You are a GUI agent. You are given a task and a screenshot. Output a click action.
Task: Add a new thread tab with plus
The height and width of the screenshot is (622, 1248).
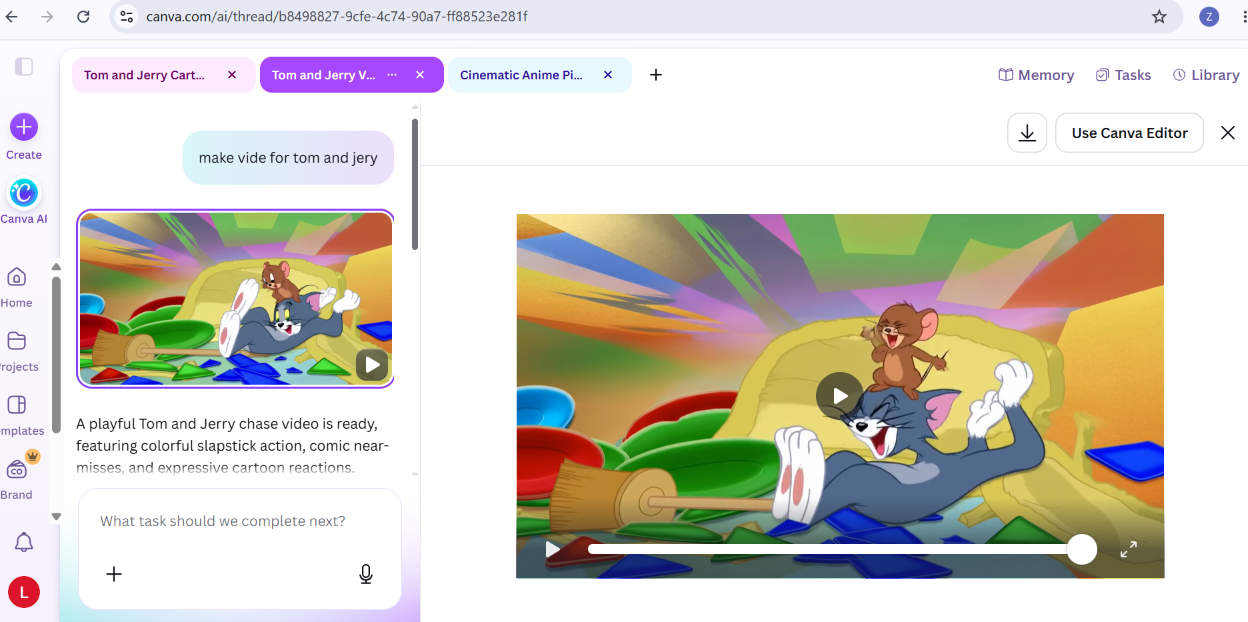click(656, 75)
